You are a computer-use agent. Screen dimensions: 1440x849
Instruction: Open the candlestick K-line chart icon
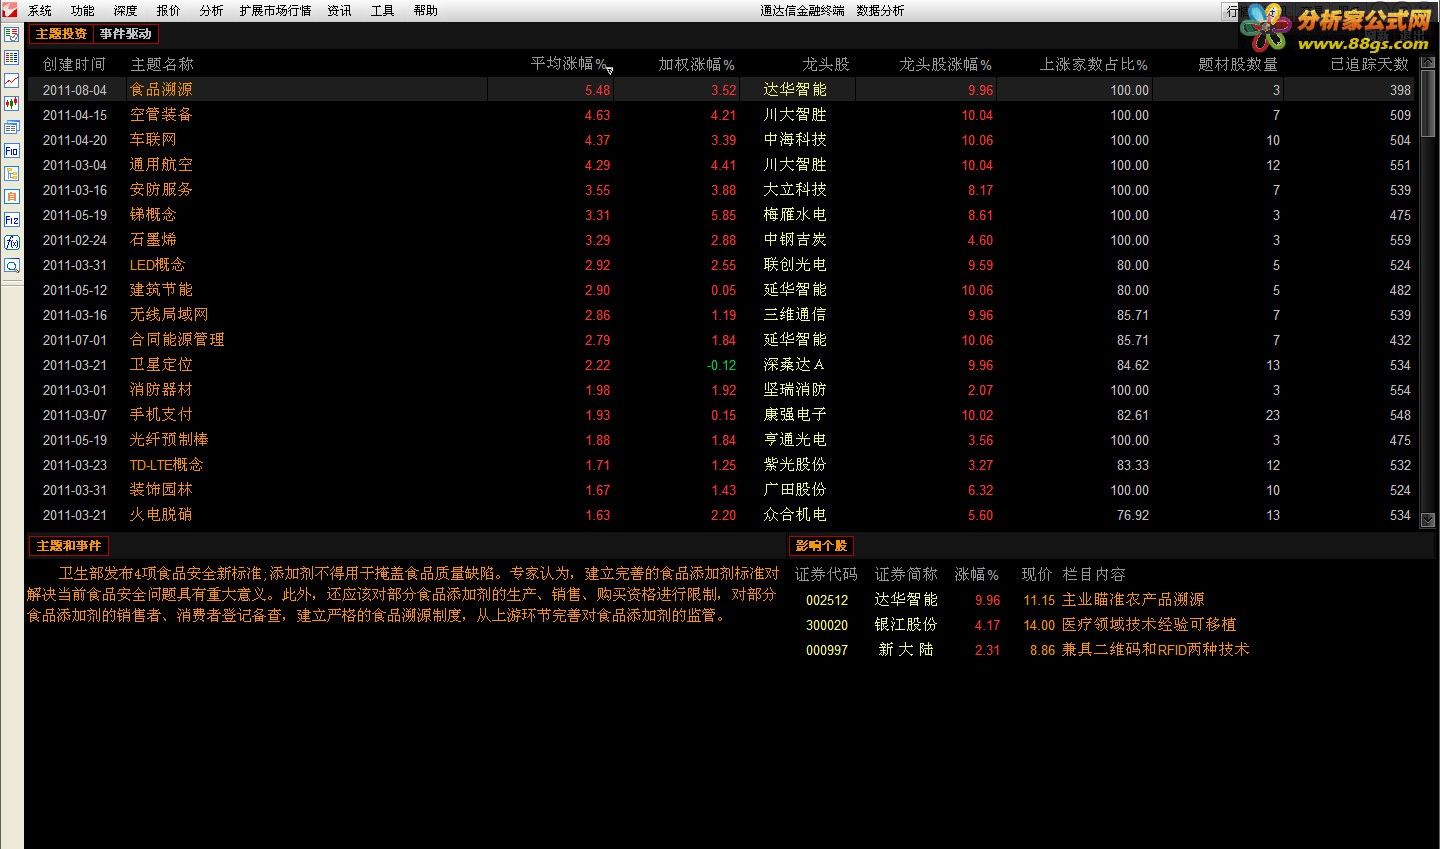[12, 104]
